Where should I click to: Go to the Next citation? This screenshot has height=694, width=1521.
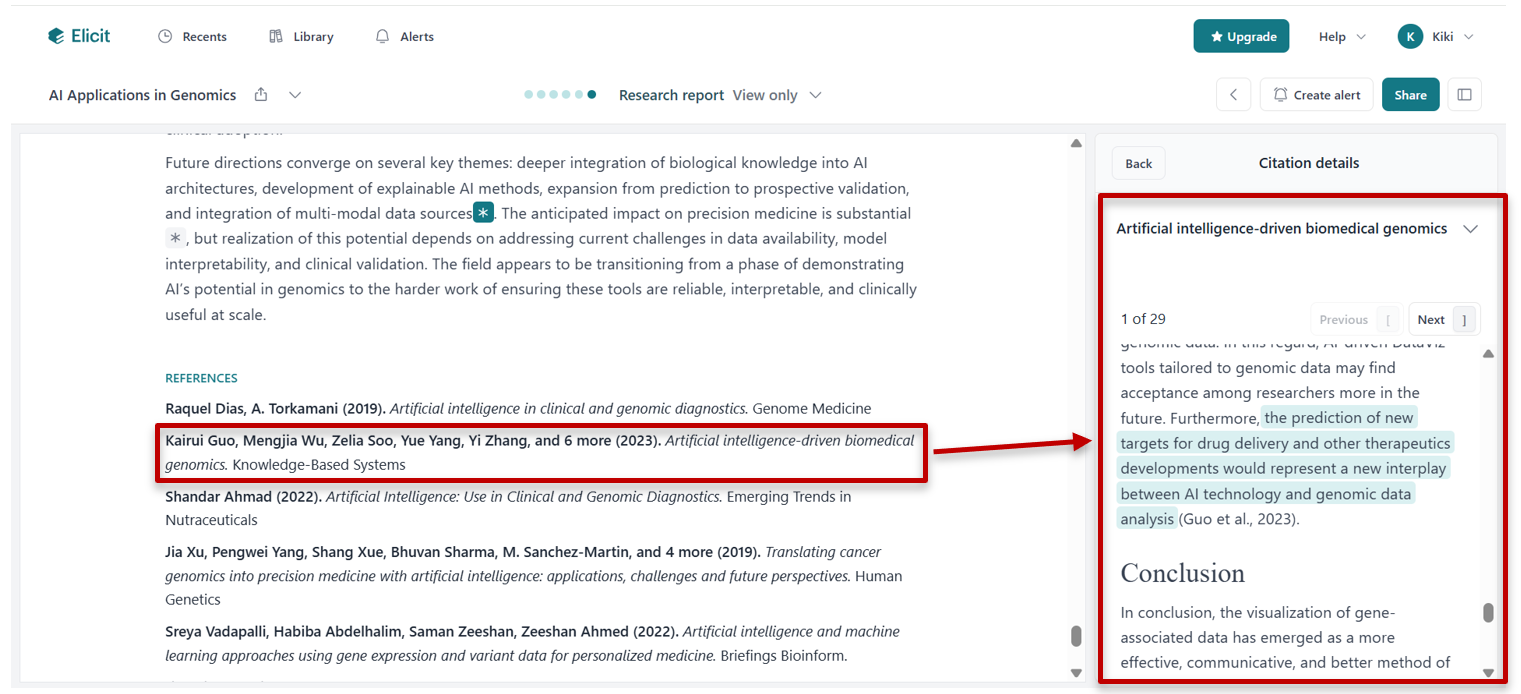[x=1443, y=320]
